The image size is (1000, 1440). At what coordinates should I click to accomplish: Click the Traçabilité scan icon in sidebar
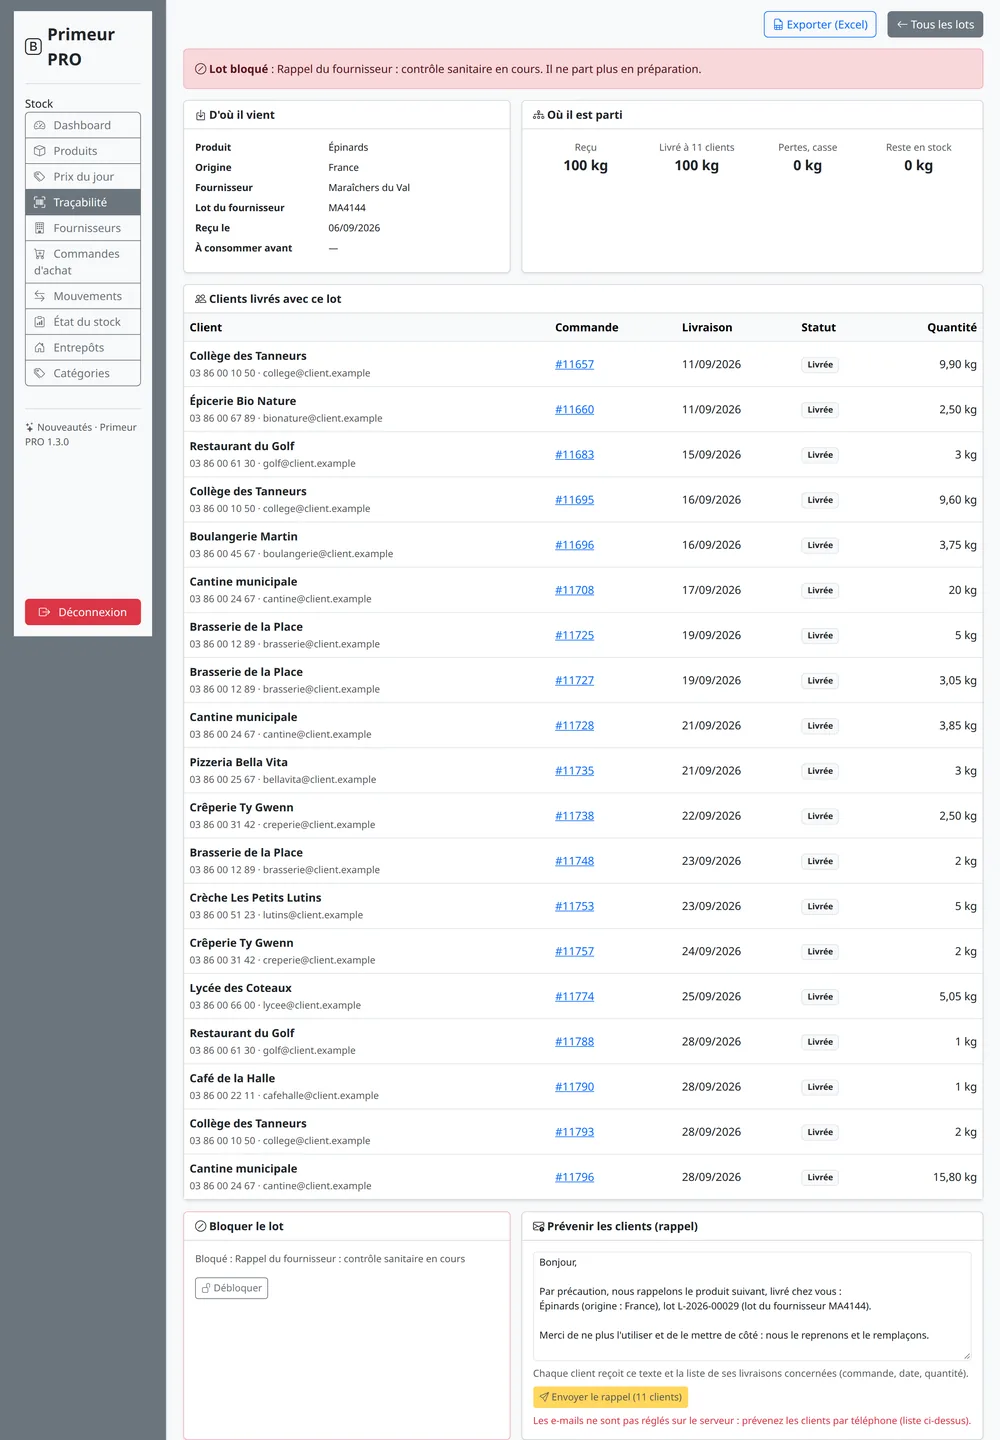[40, 202]
